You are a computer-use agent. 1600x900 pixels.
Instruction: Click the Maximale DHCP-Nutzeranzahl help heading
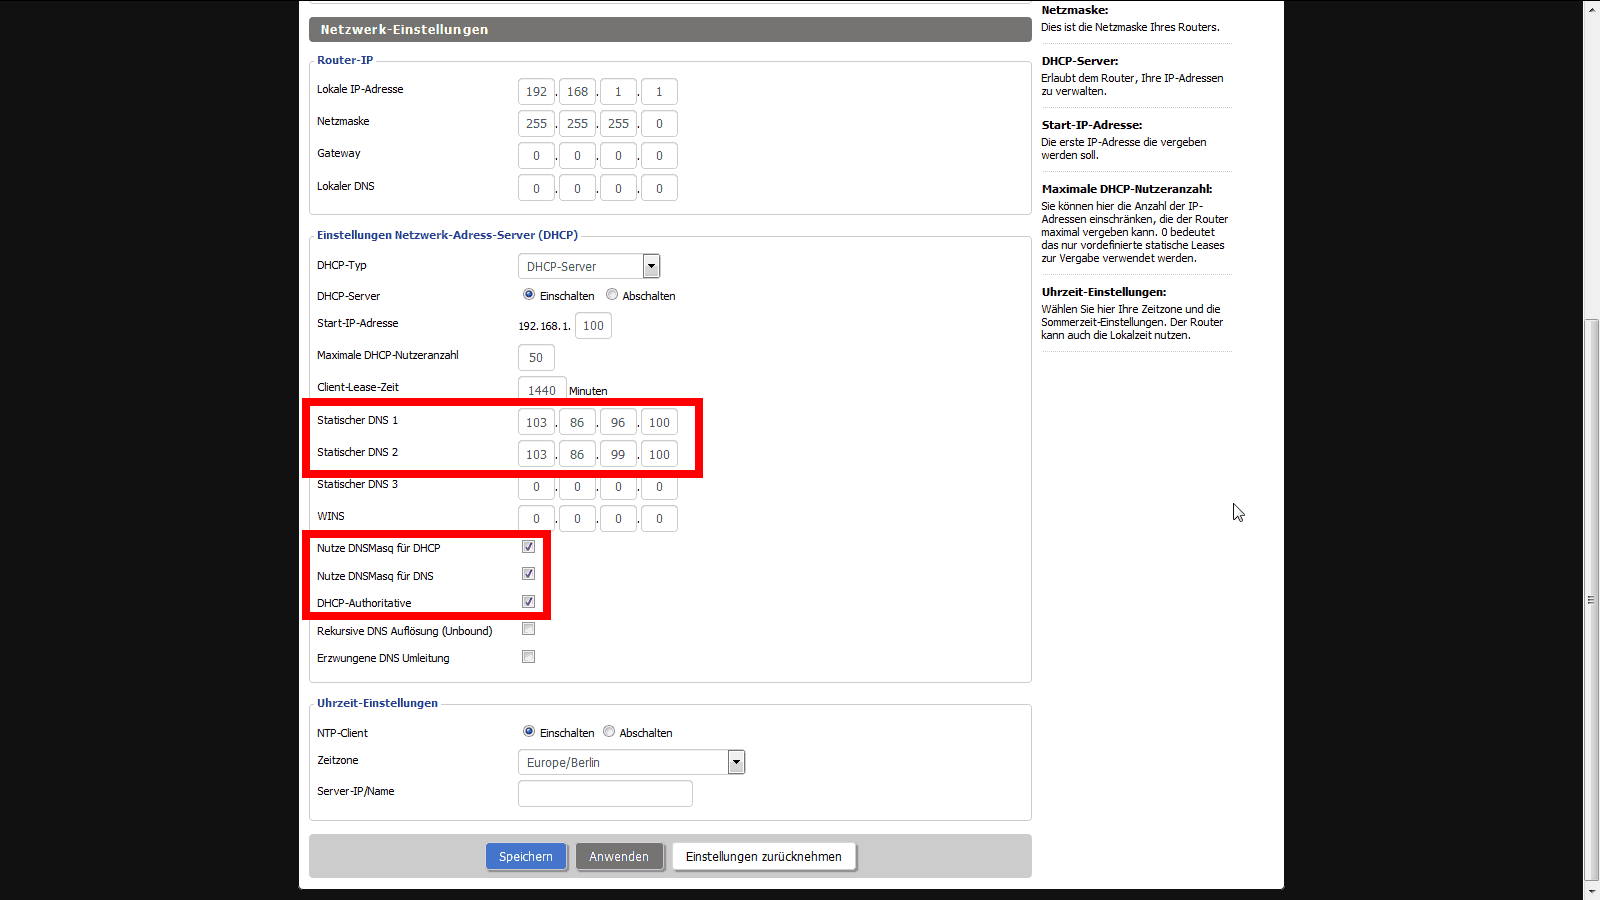click(1127, 189)
